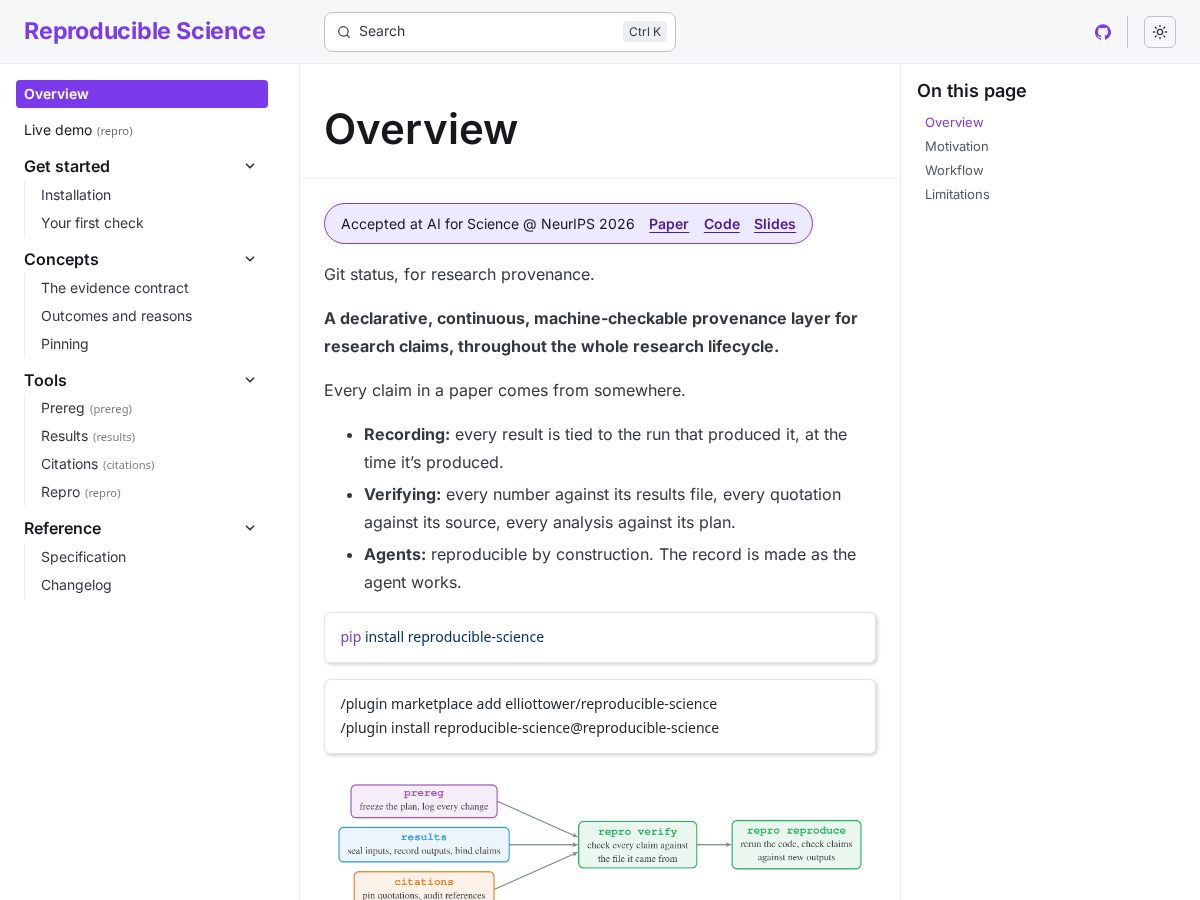The image size is (1200, 900).
Task: Click the Code link in banner
Action: click(x=722, y=224)
